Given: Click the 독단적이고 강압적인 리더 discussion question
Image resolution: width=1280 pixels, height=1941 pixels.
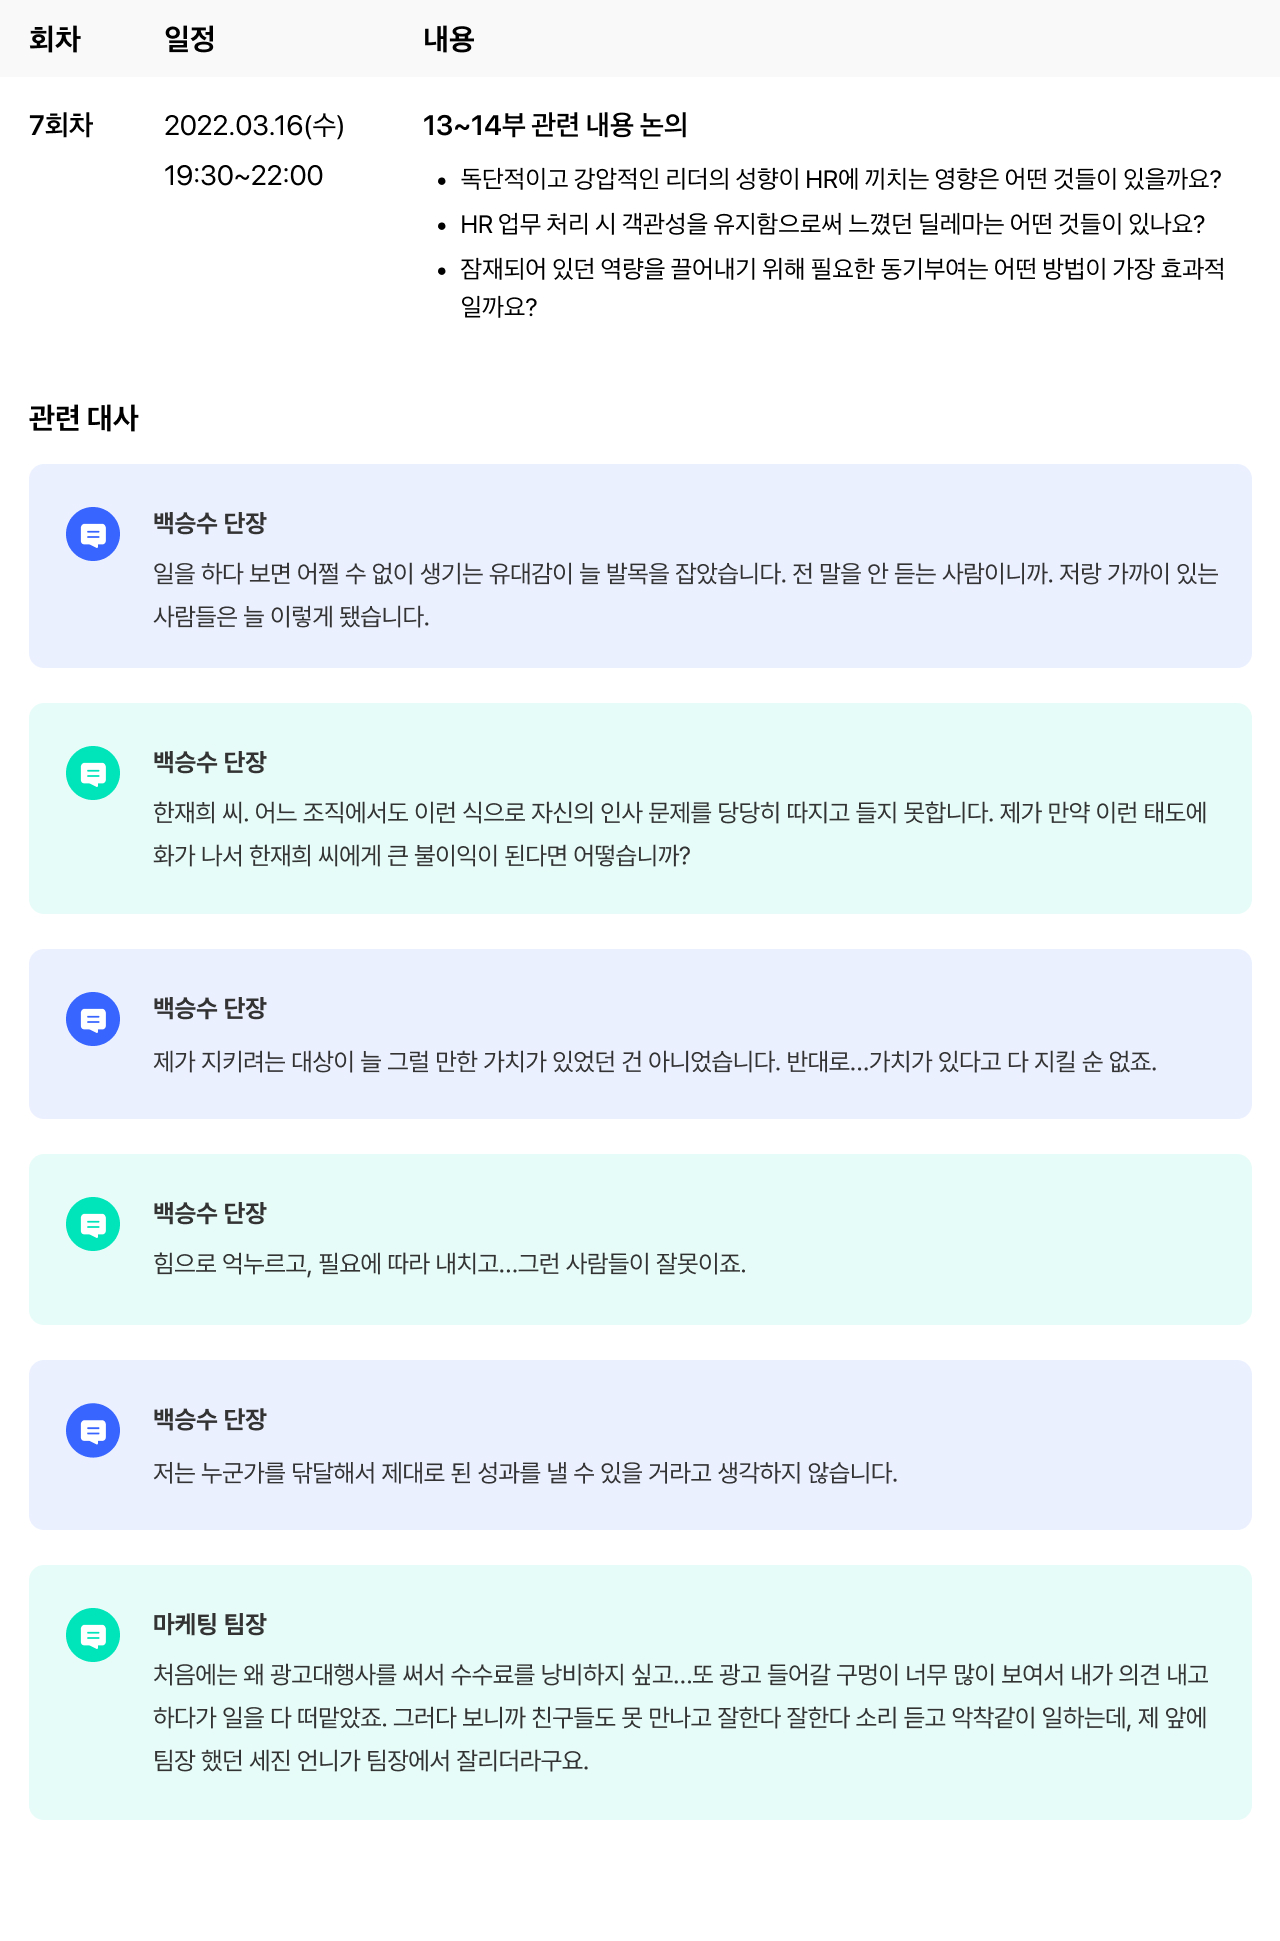Looking at the screenshot, I should (x=840, y=179).
